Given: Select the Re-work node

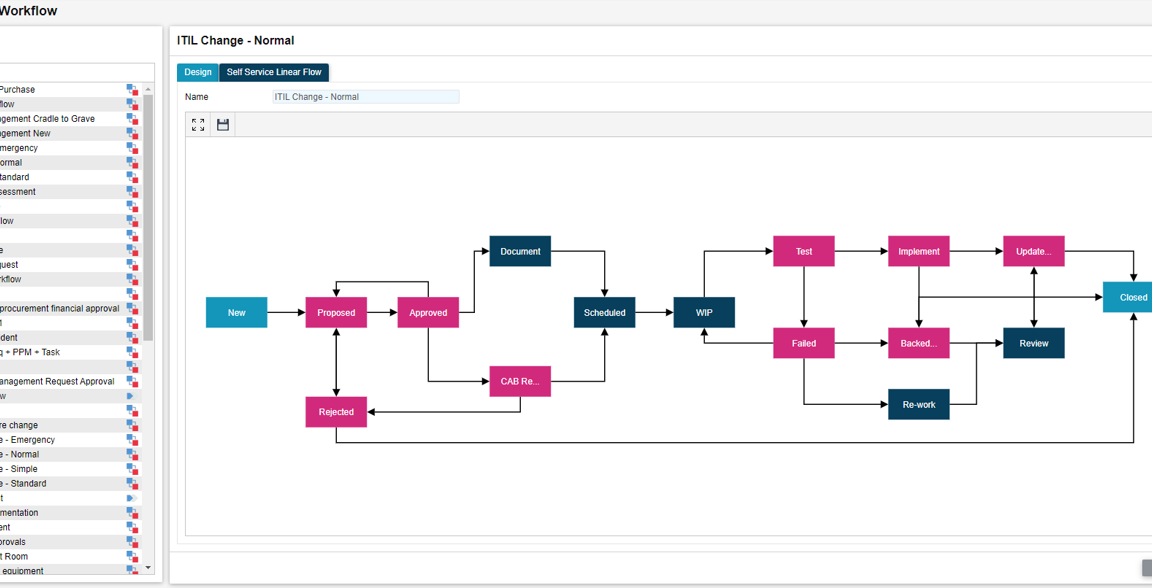Looking at the screenshot, I should (919, 404).
